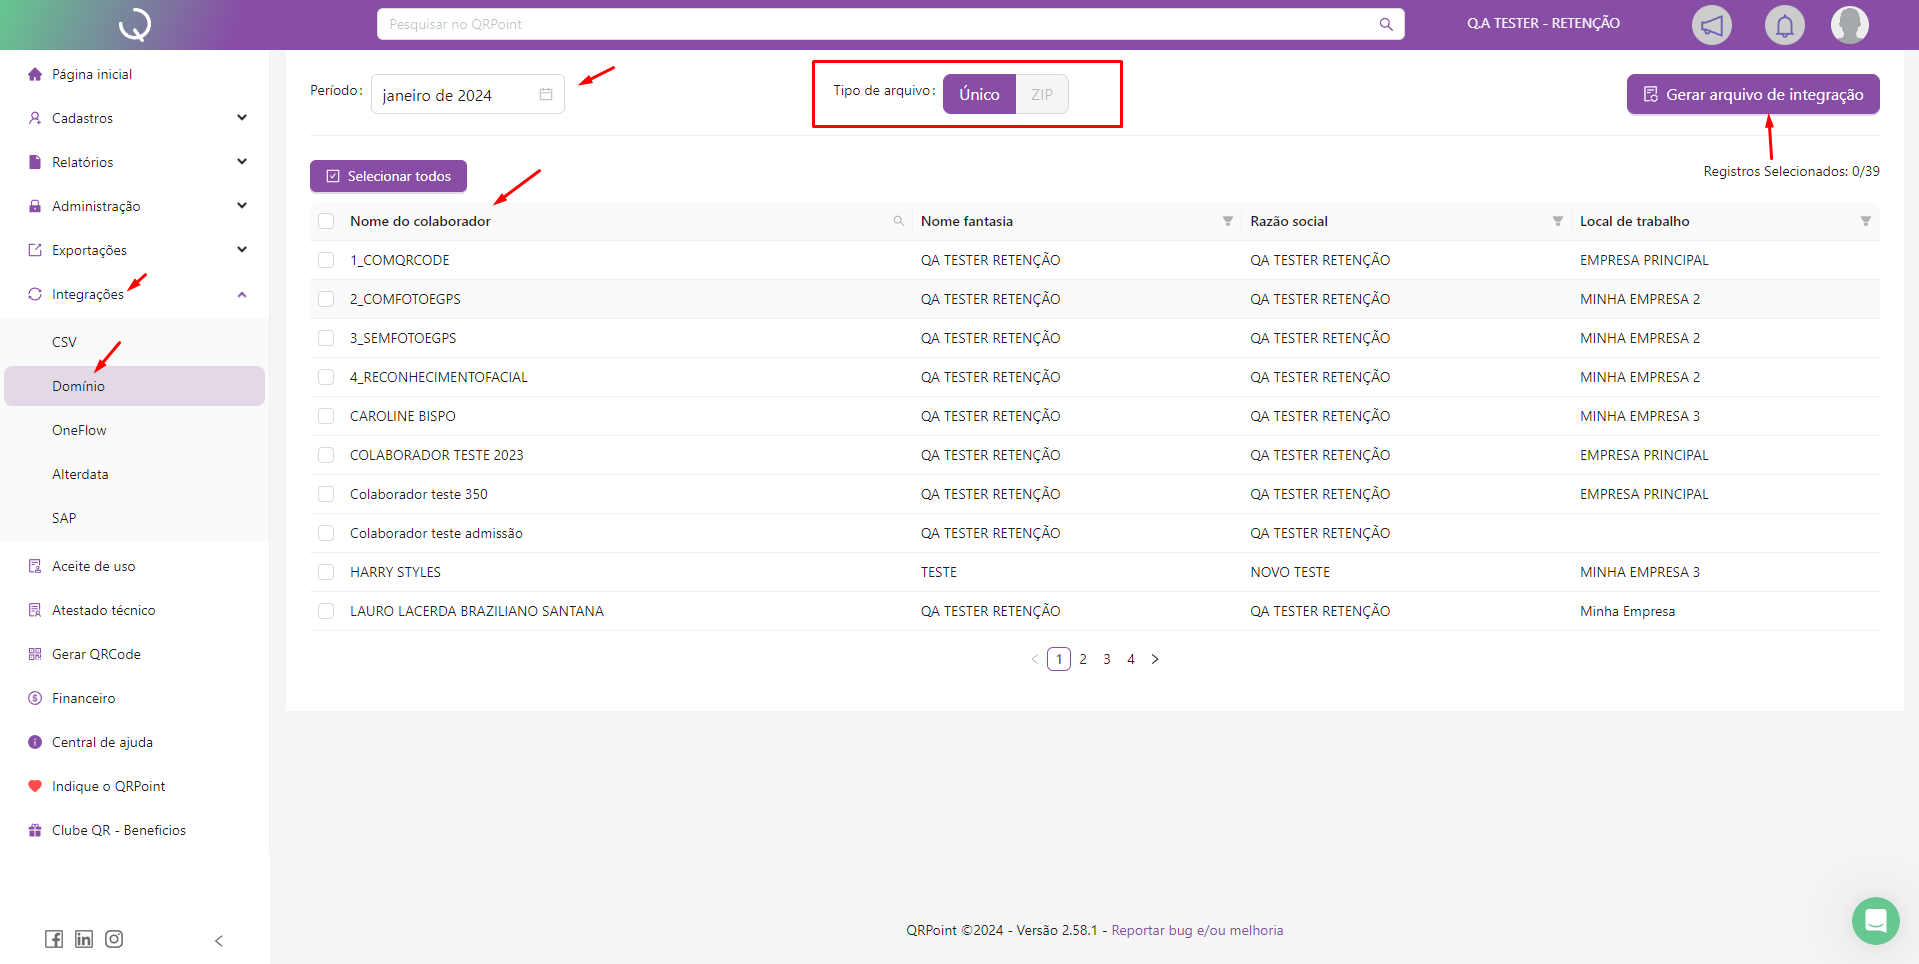Check the box for CAROLINE BISPO
The image size is (1919, 964).
[x=326, y=416]
